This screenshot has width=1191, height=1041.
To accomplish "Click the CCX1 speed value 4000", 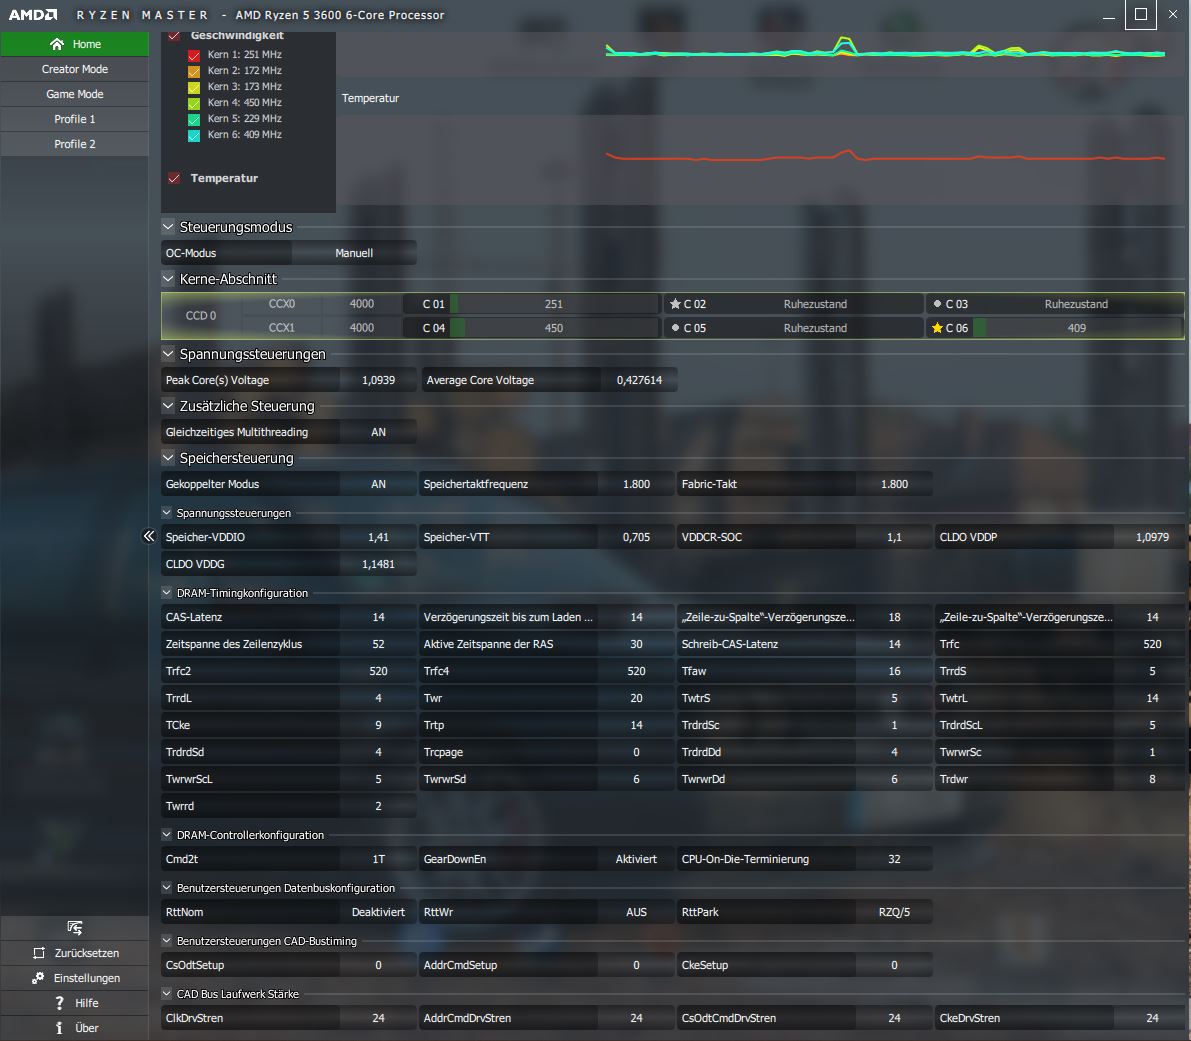I will tap(362, 328).
